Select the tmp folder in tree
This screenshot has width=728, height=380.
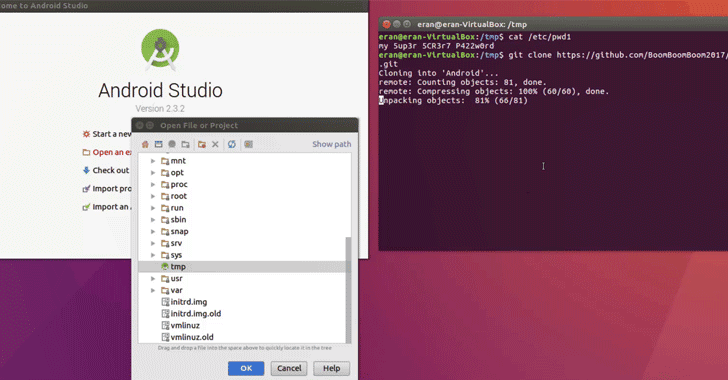coord(242,267)
